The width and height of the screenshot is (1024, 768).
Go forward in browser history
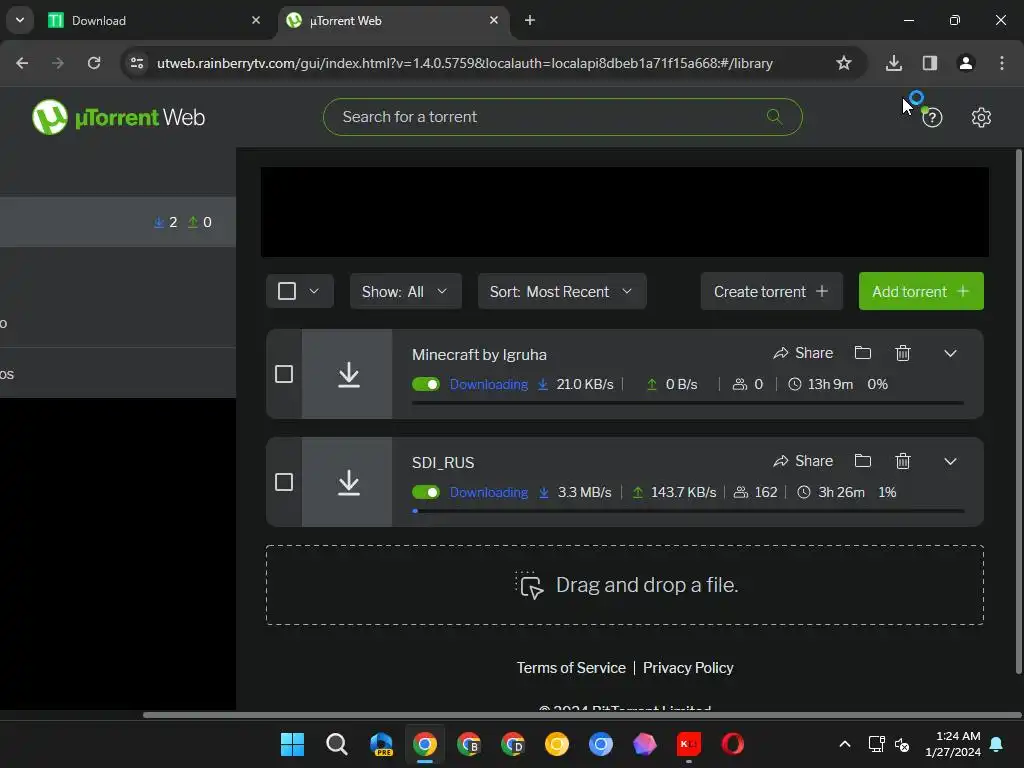pos(58,63)
